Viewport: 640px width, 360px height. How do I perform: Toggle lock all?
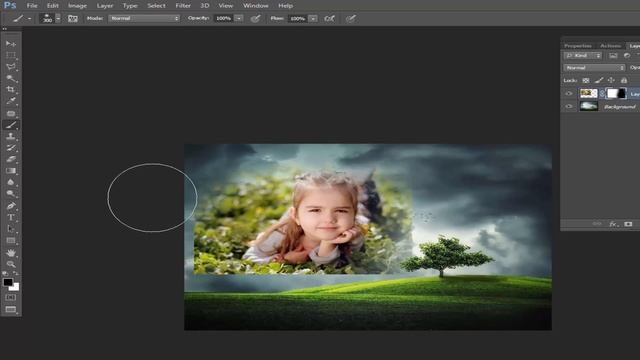coord(624,80)
